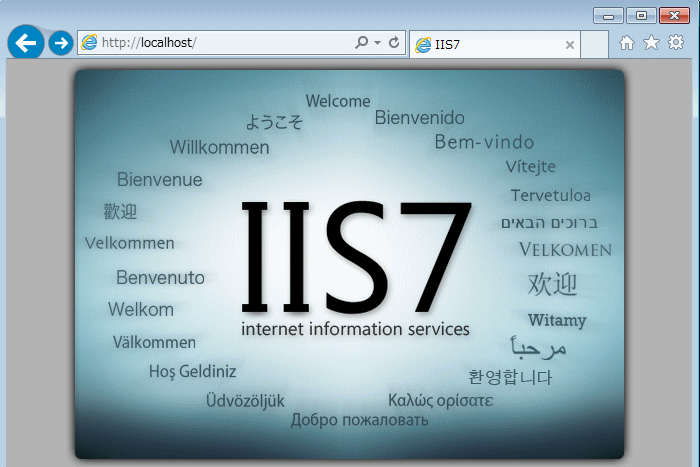Click the 'Willkommen' text

coord(220,147)
